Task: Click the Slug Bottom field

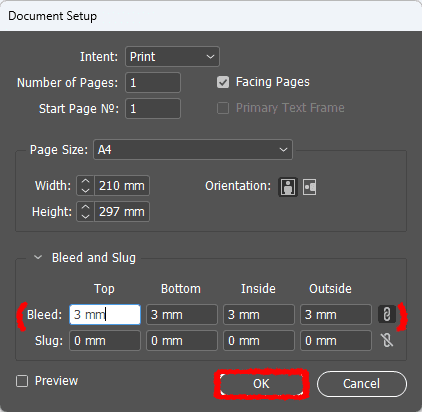Action: click(x=182, y=340)
